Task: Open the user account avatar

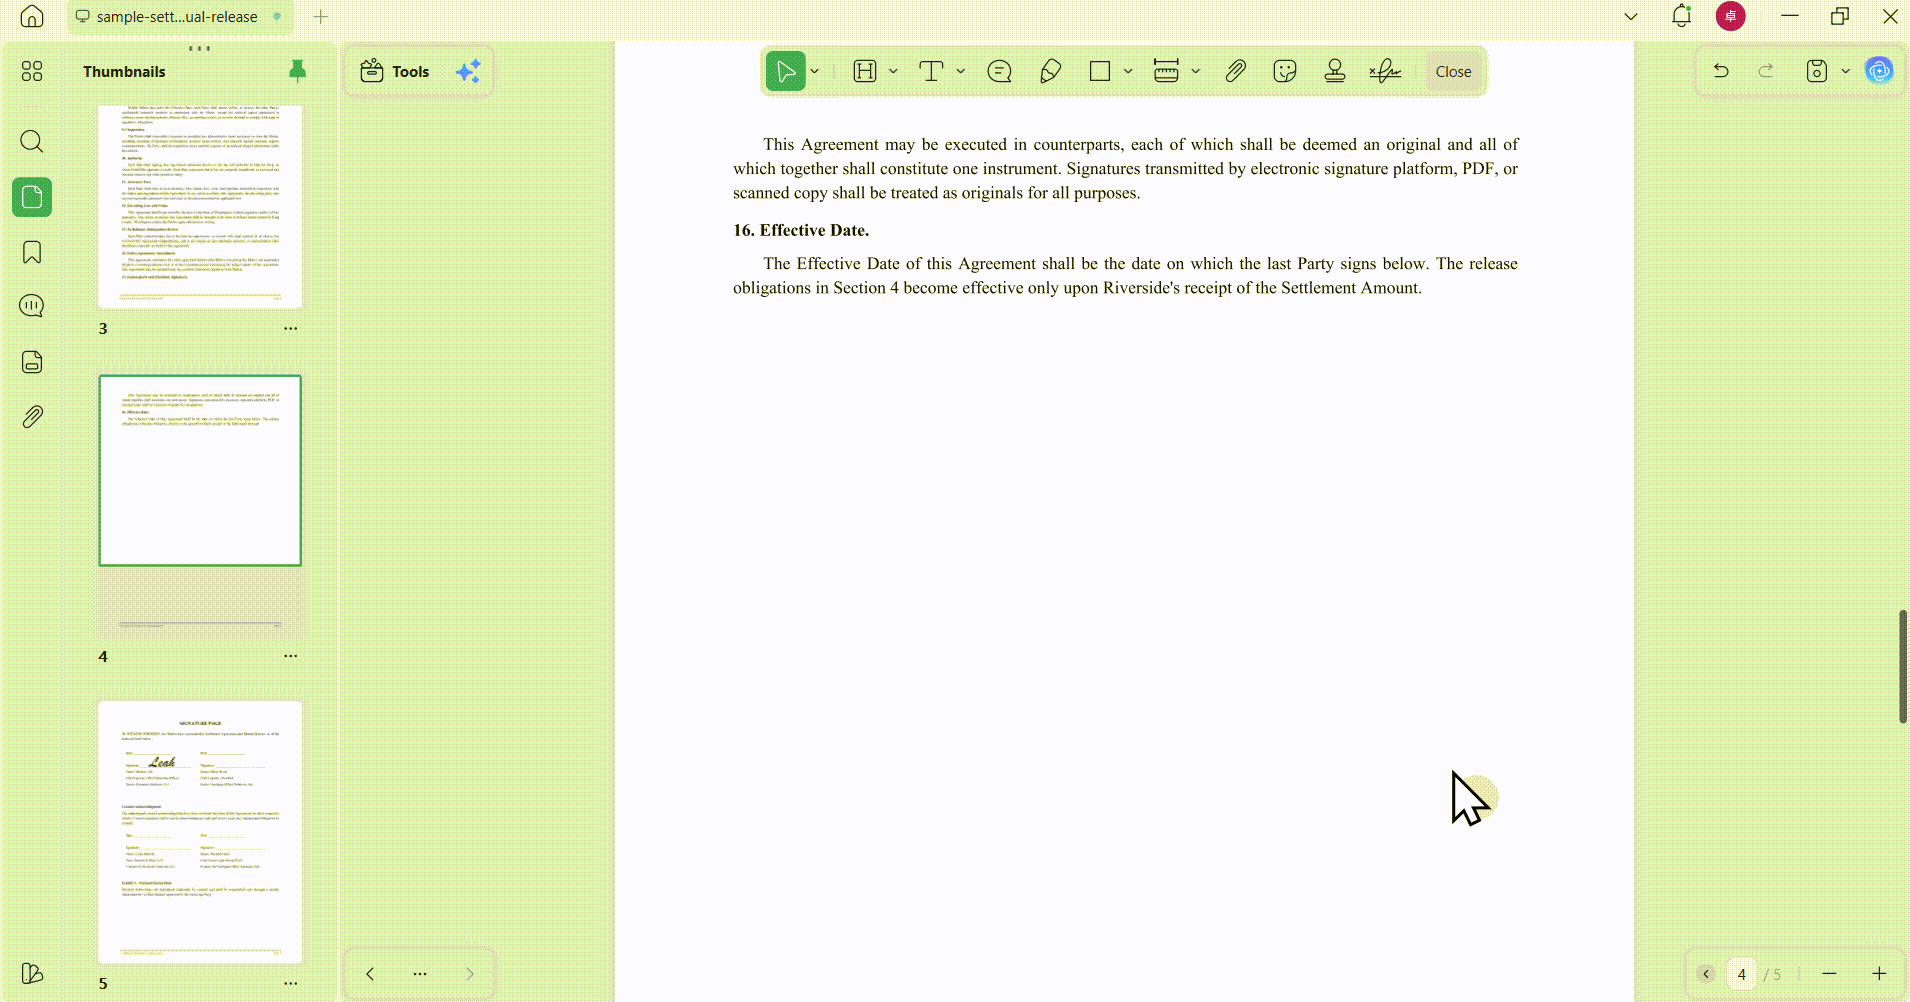Action: pos(1731,16)
